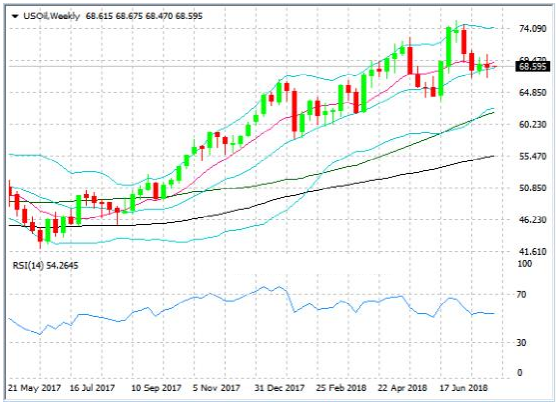This screenshot has width=560, height=404.
Task: Click the black 68.595 current price tag
Action: (533, 66)
